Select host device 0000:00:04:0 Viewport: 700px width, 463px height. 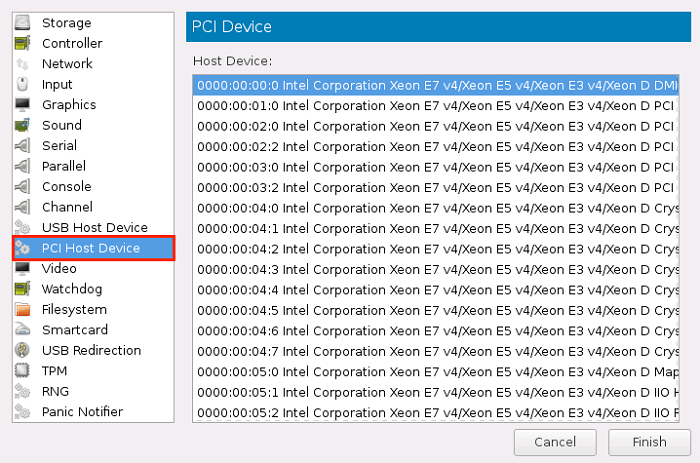pyautogui.click(x=436, y=209)
